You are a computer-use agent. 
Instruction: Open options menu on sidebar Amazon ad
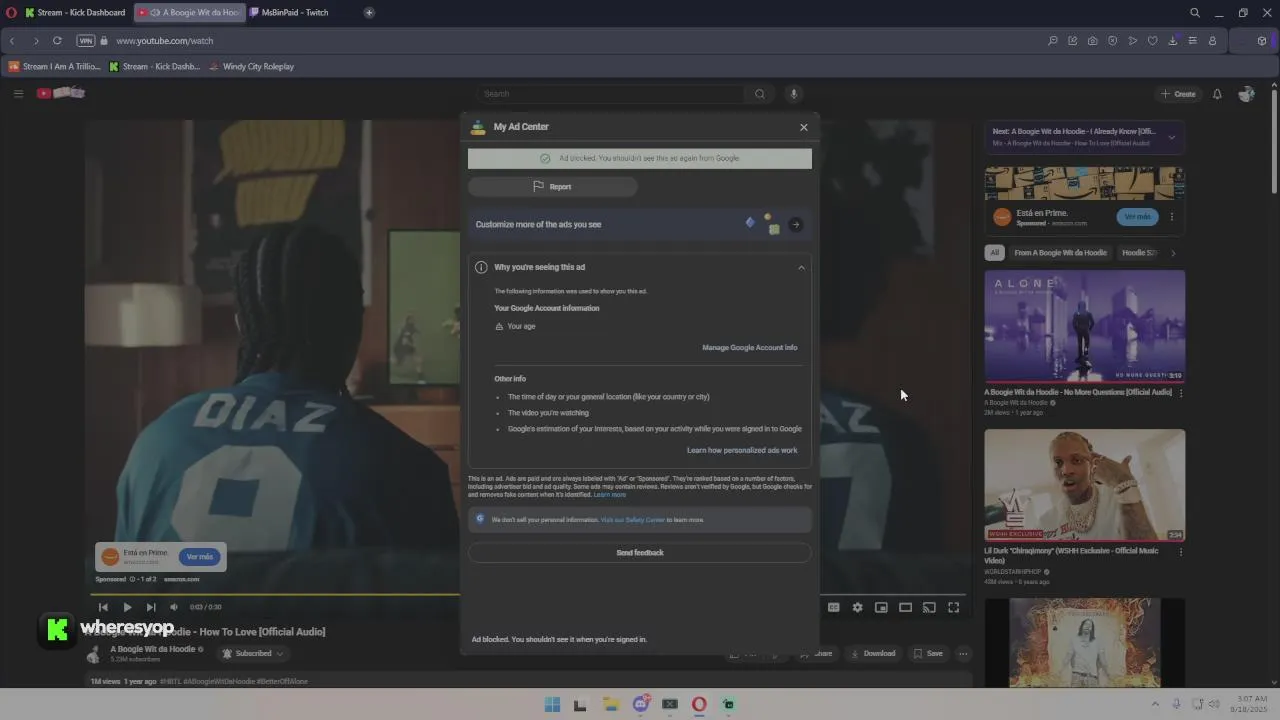(x=1172, y=217)
